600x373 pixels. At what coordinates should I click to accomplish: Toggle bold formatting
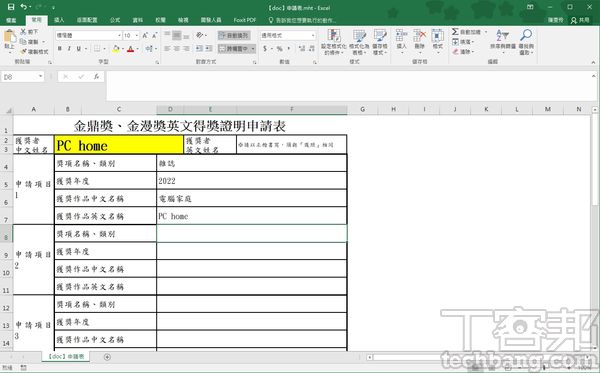(x=60, y=49)
